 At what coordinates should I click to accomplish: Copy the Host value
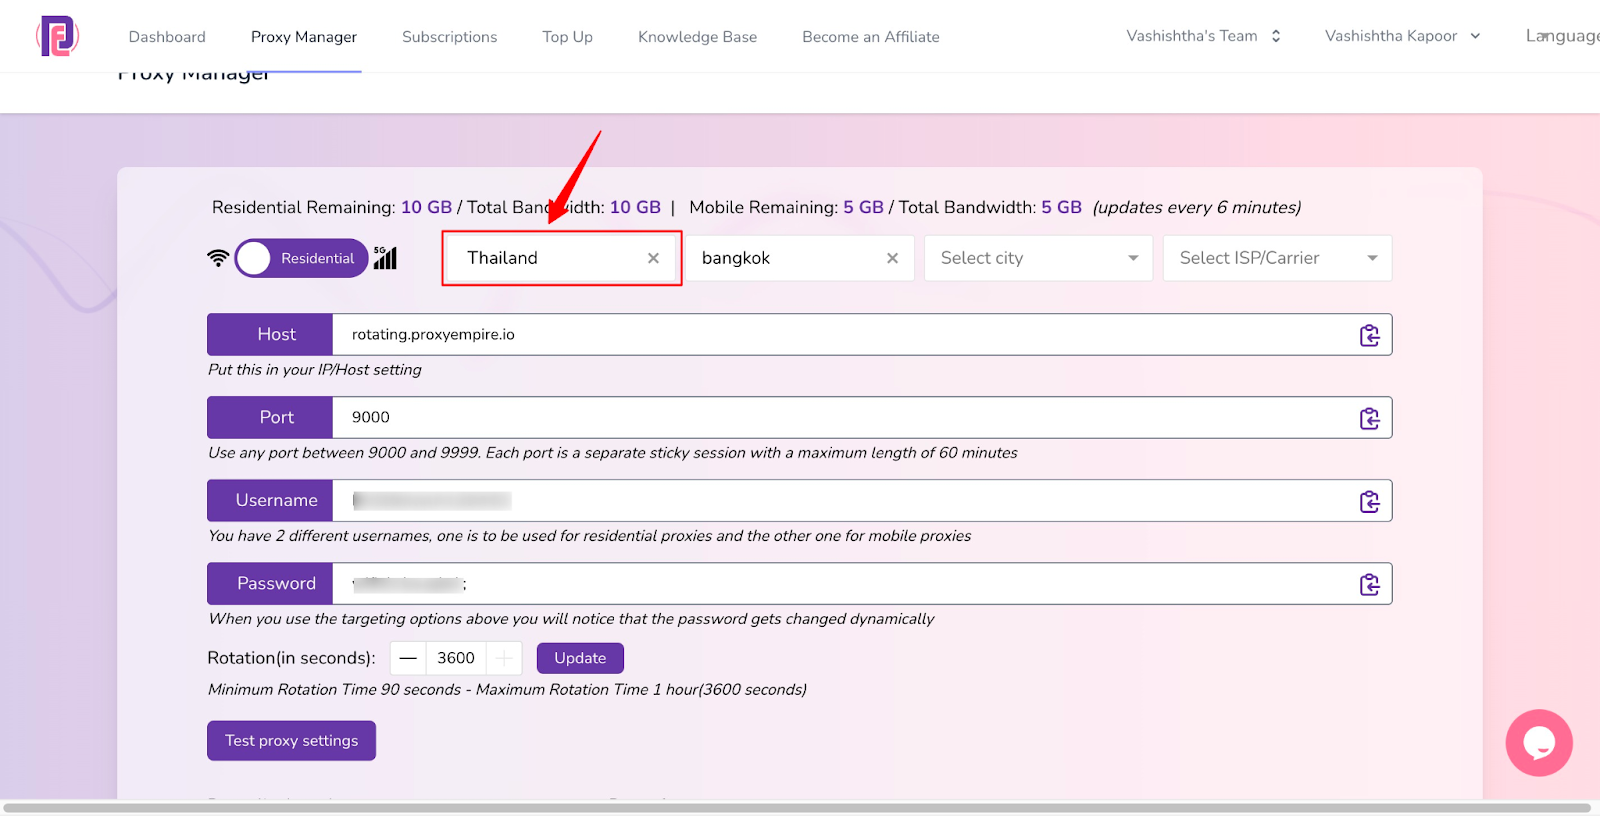[x=1369, y=335]
